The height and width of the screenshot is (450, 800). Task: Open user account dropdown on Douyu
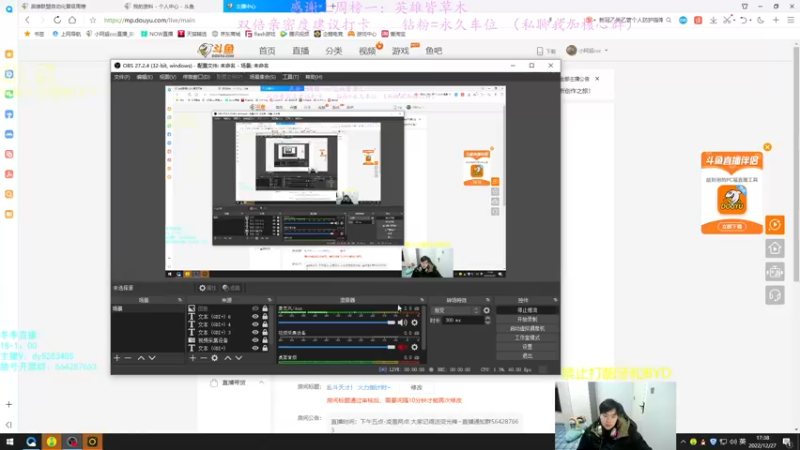coord(588,51)
